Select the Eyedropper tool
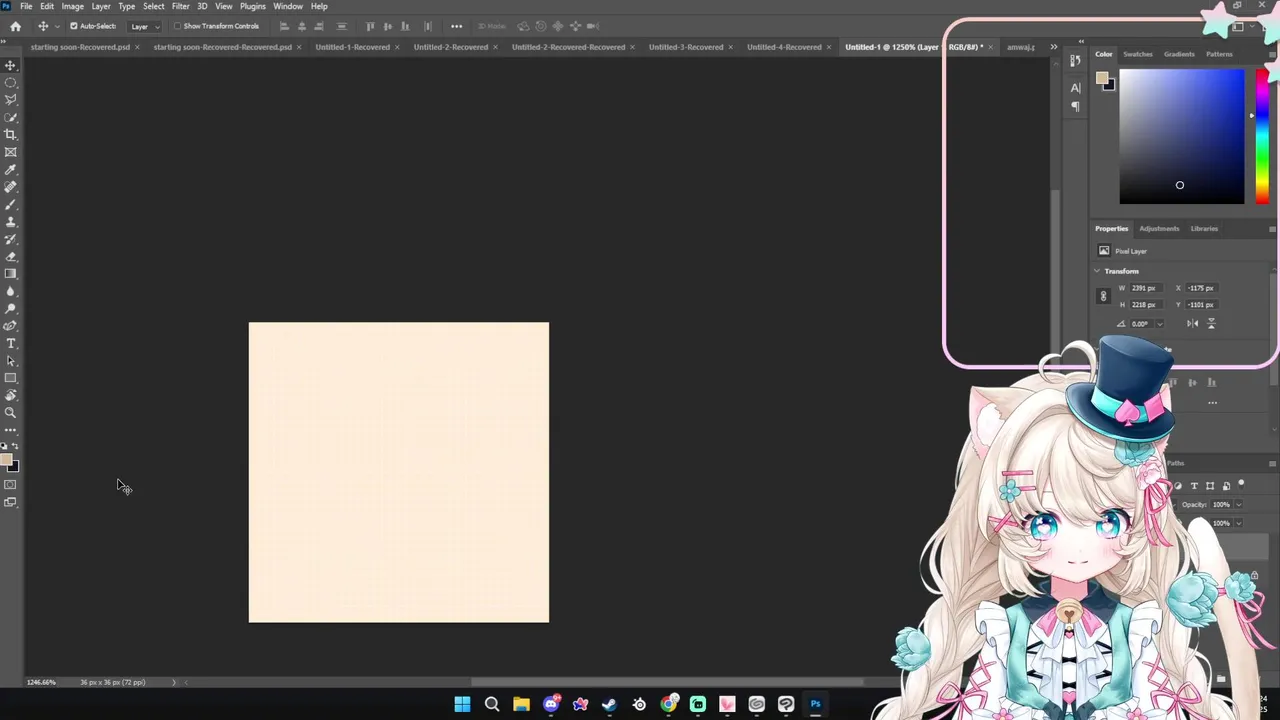Image resolution: width=1280 pixels, height=720 pixels. click(x=11, y=169)
